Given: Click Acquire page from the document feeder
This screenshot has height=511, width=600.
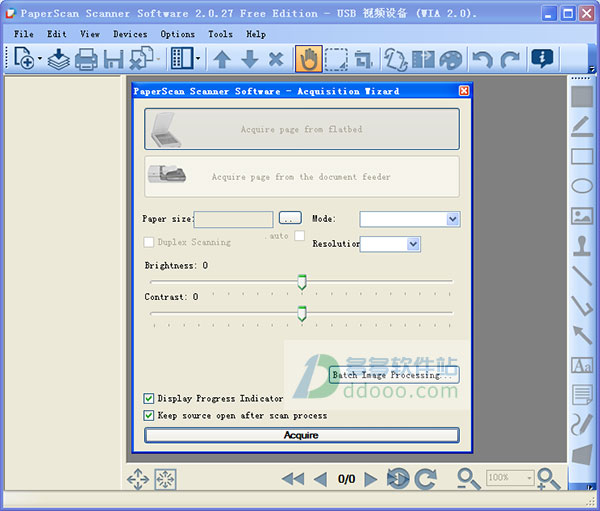Looking at the screenshot, I should pyautogui.click(x=302, y=176).
